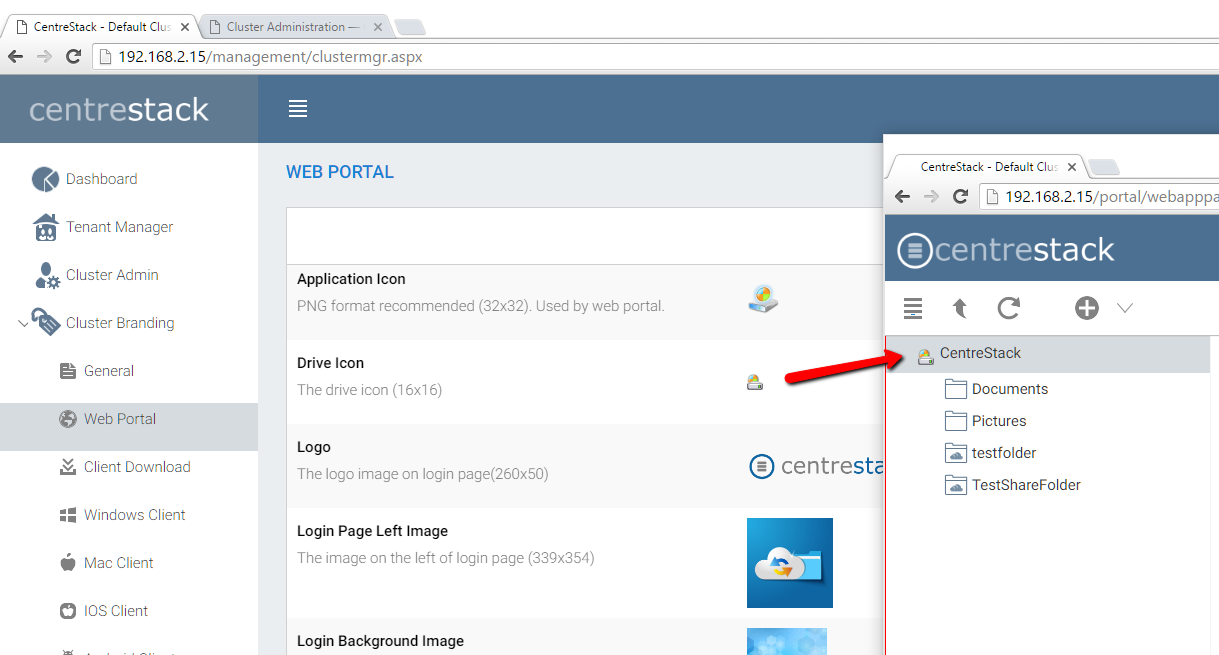Click the Login Page Left Image thumbnail

[789, 562]
